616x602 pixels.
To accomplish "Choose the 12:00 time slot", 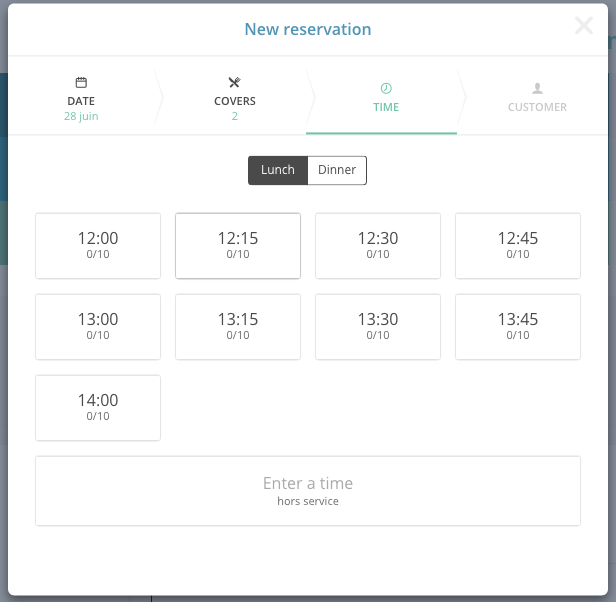I will 98,246.
